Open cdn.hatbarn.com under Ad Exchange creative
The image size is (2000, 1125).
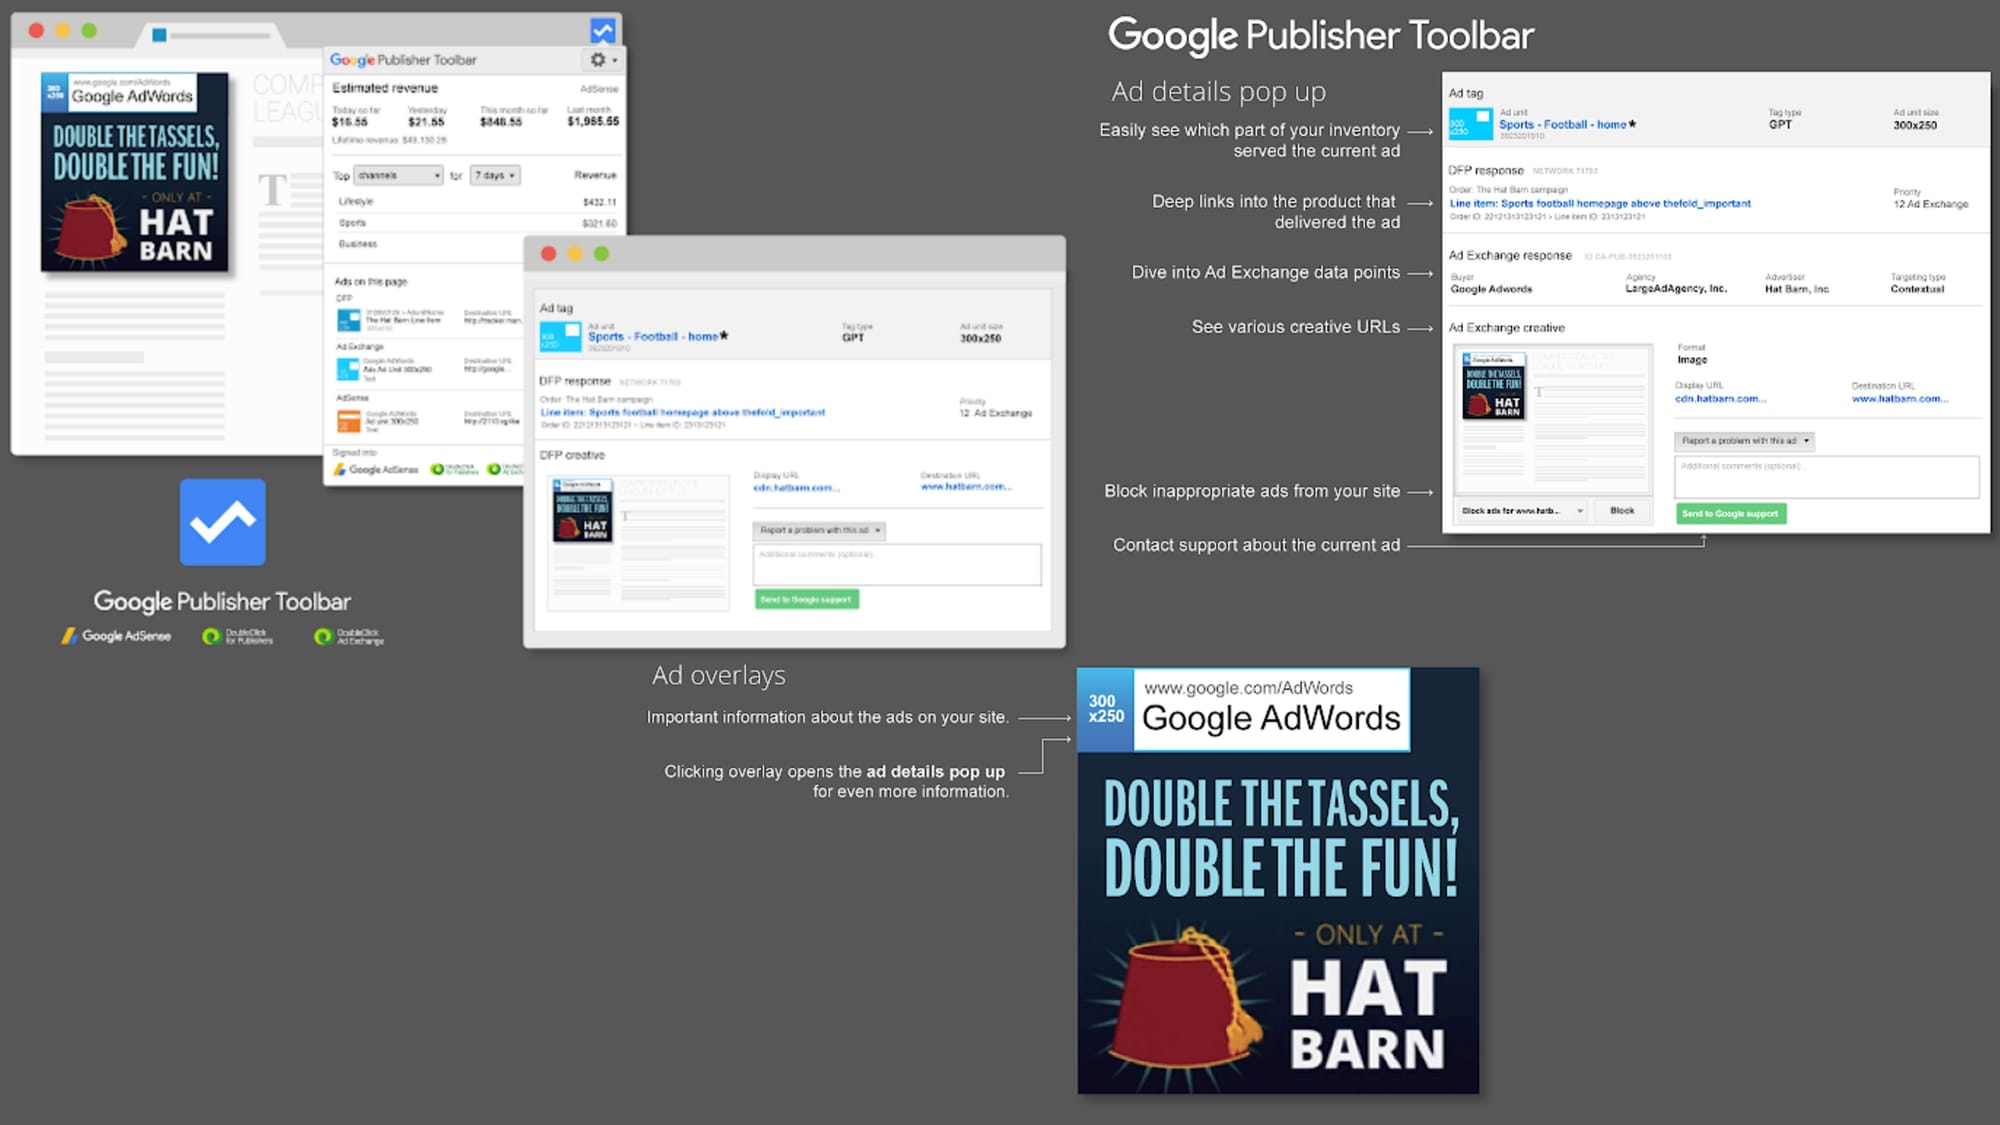tap(1720, 399)
